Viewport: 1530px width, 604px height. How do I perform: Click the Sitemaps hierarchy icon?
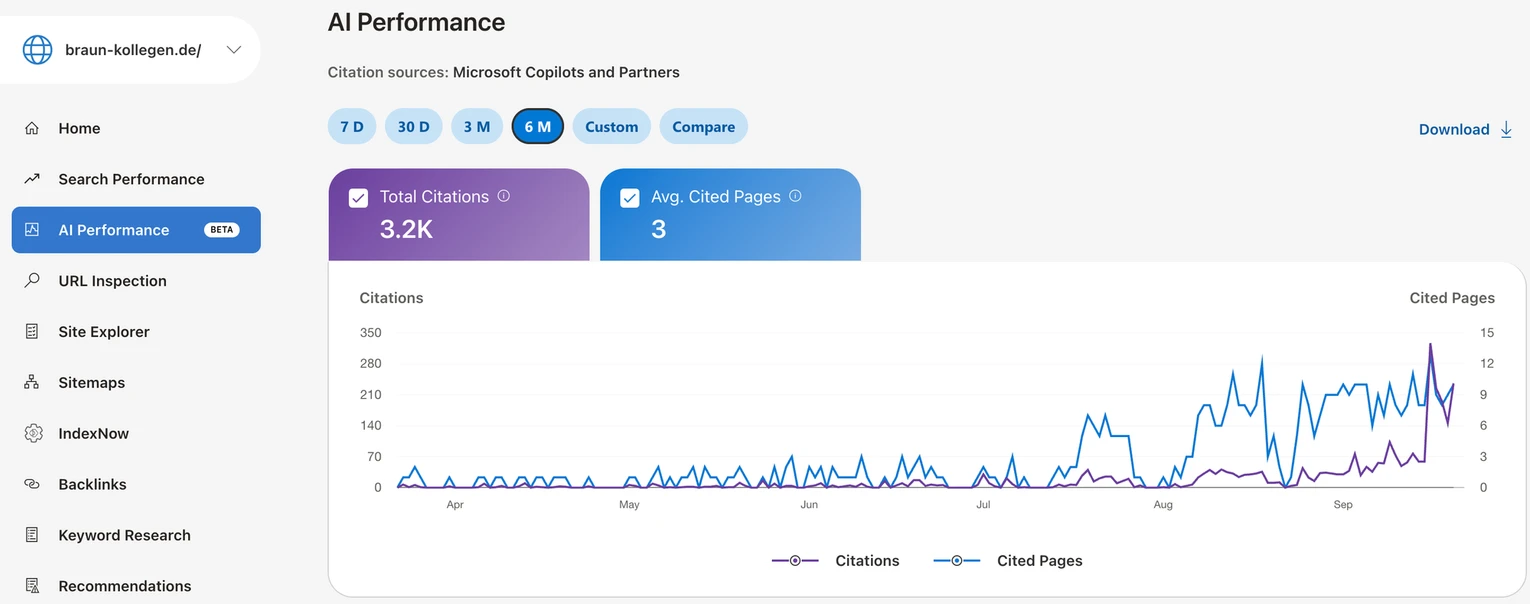(x=32, y=383)
